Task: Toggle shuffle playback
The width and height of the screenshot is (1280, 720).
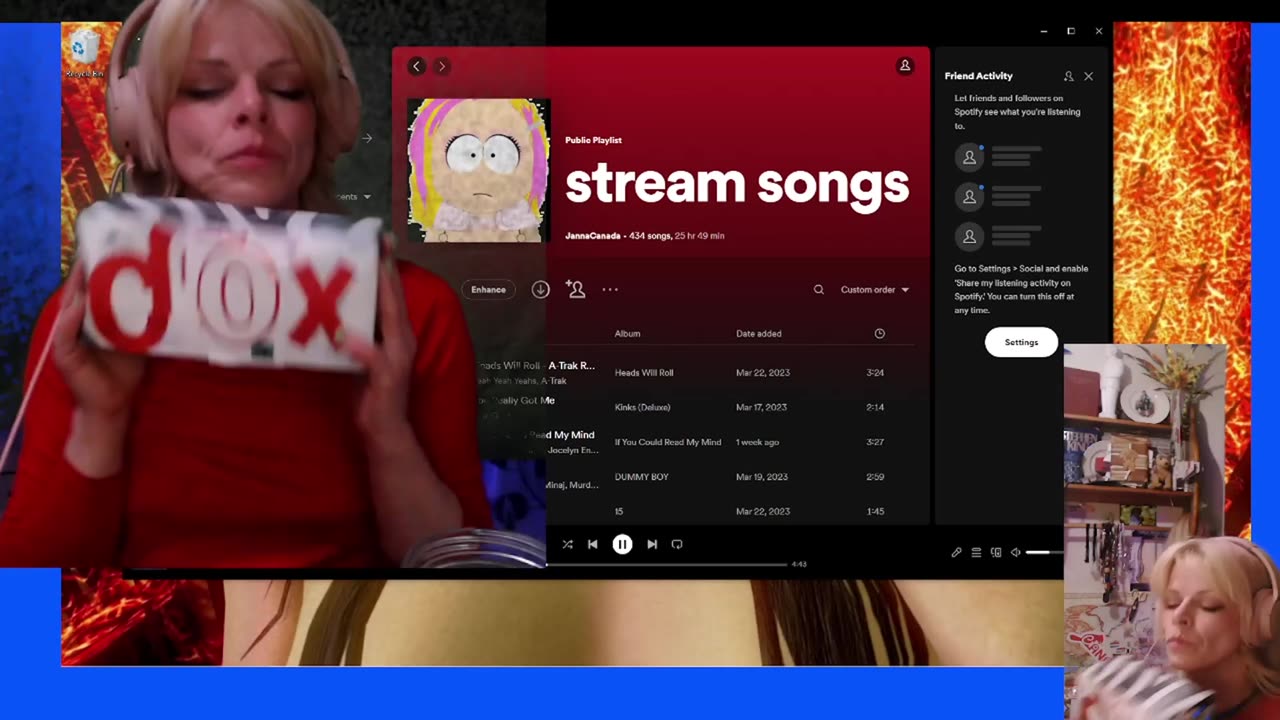Action: [567, 545]
